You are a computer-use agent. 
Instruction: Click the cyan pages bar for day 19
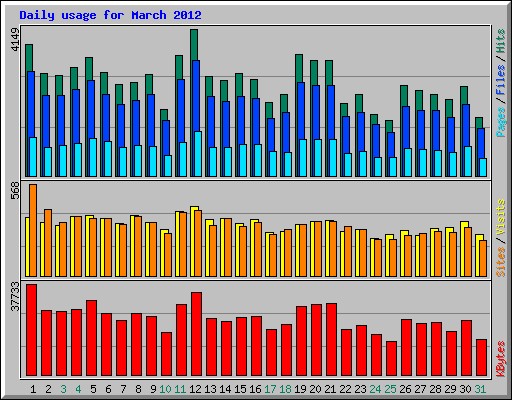pyautogui.click(x=303, y=158)
